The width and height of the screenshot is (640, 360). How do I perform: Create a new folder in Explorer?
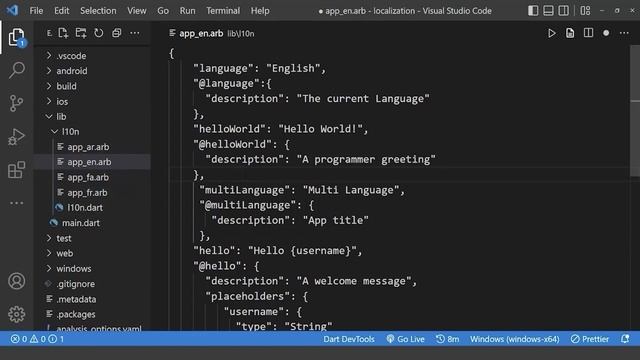click(81, 33)
